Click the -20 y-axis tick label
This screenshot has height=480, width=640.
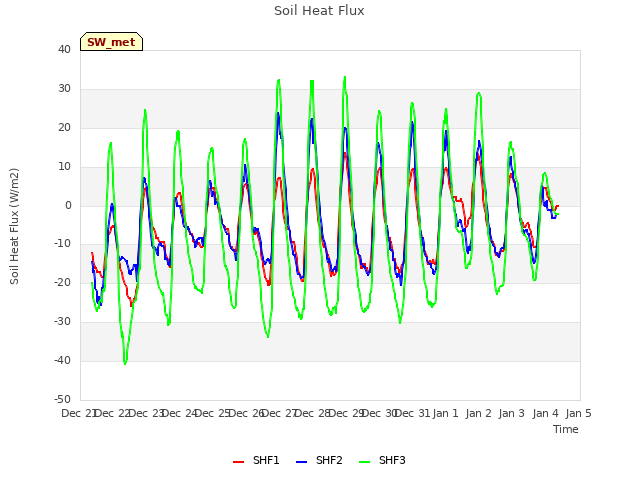[62, 282]
